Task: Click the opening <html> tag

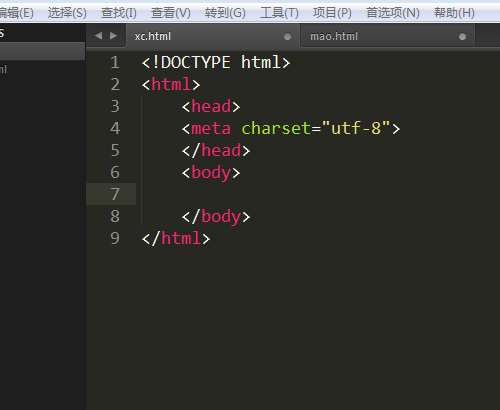Action: tap(171, 84)
